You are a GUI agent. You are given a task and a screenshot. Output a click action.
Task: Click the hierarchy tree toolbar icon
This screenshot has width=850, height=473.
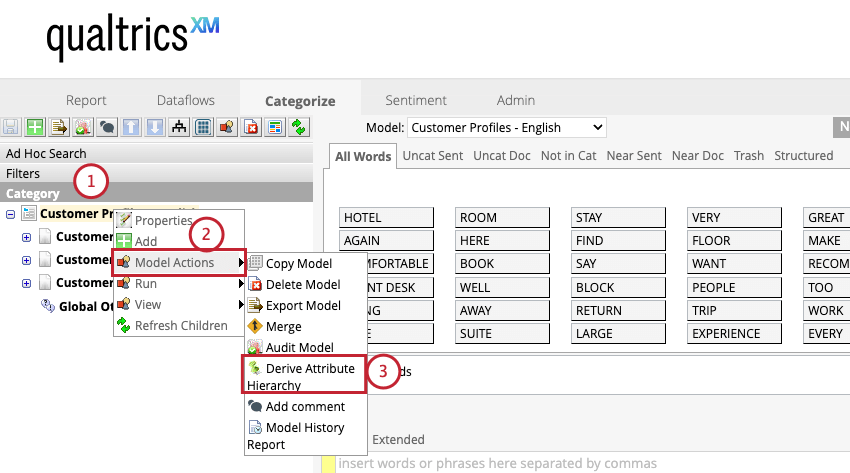pos(179,127)
